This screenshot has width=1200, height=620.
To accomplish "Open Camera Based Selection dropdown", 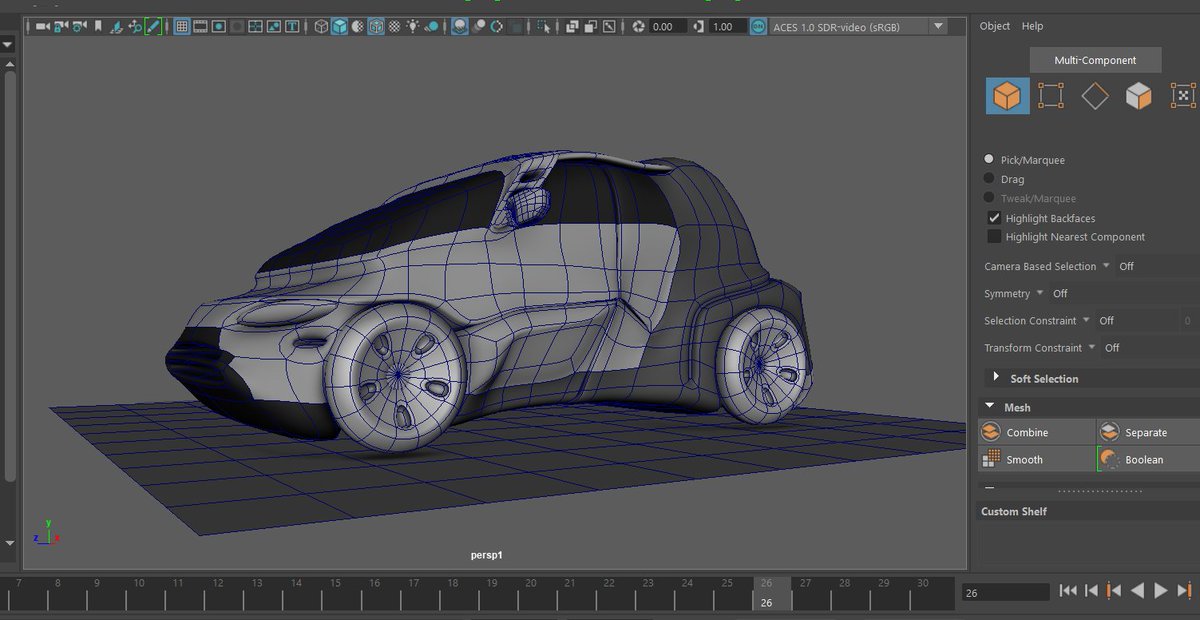I will pyautogui.click(x=1106, y=266).
